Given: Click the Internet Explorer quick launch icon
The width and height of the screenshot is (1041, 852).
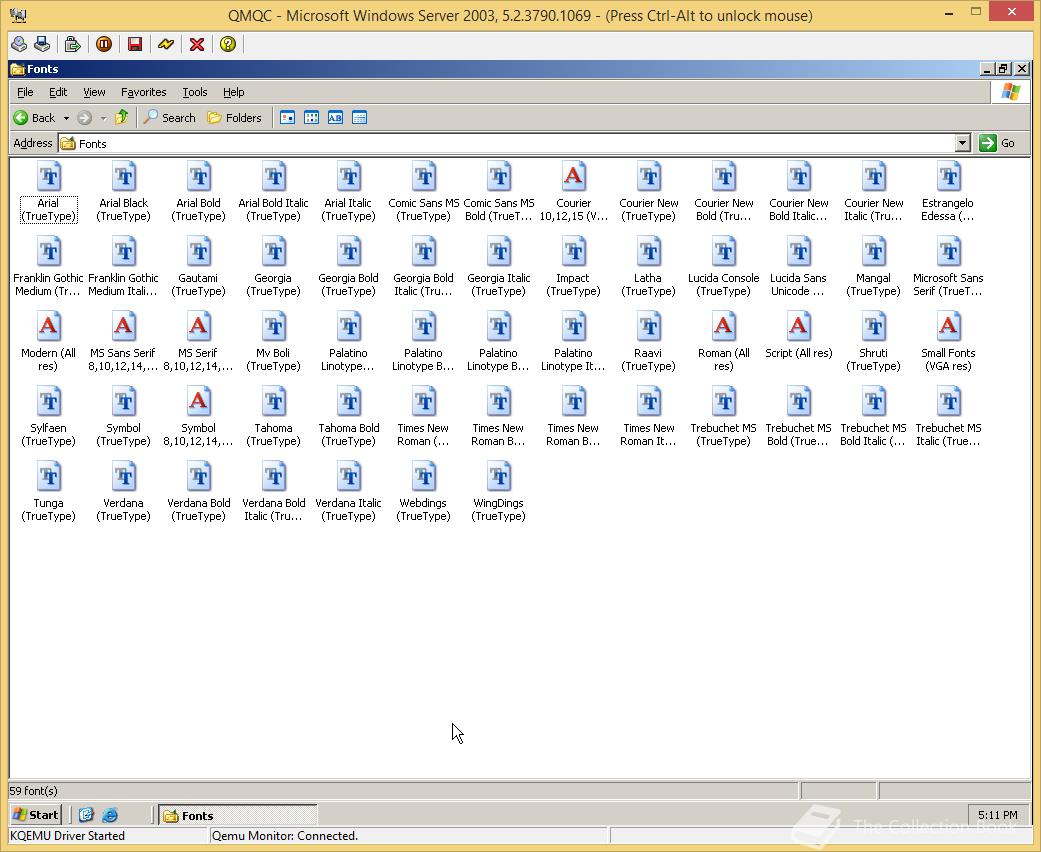Looking at the screenshot, I should [110, 815].
